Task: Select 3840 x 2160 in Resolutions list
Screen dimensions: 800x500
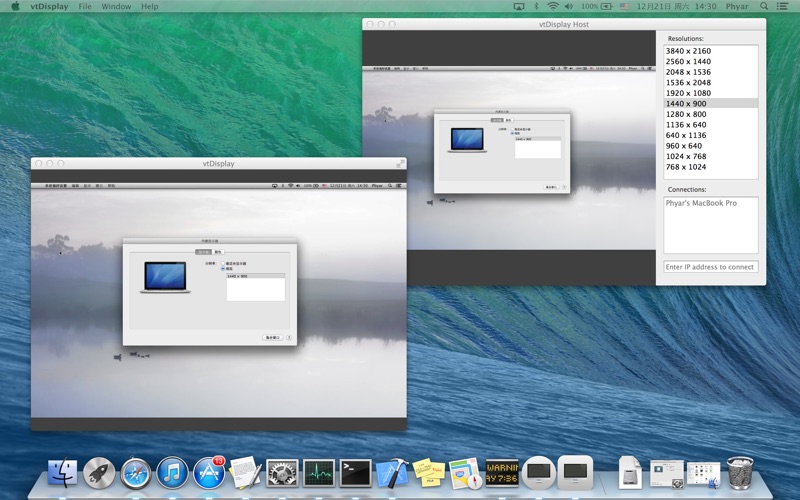Action: coord(711,51)
